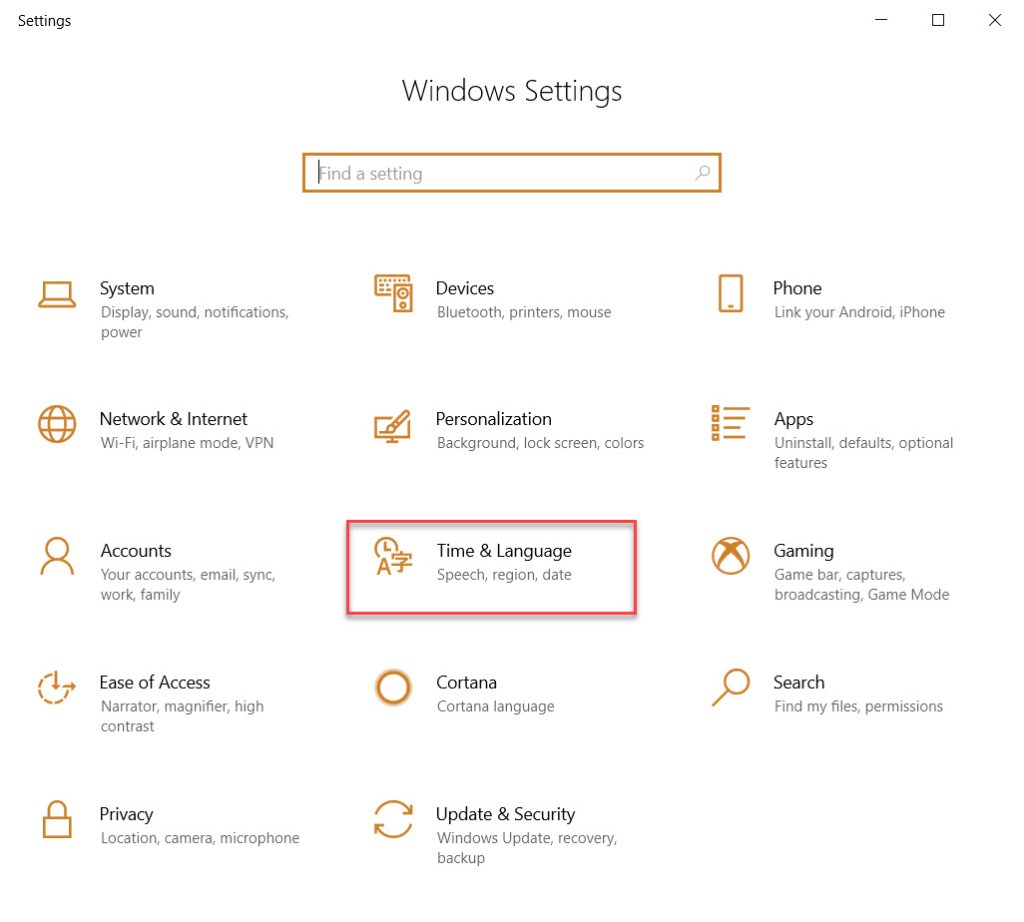The height and width of the screenshot is (922, 1024).
Task: Click the Cortana circle icon
Action: (x=393, y=688)
